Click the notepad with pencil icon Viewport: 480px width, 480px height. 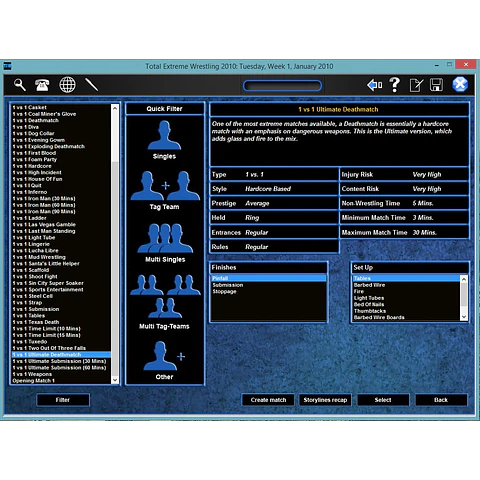click(416, 85)
